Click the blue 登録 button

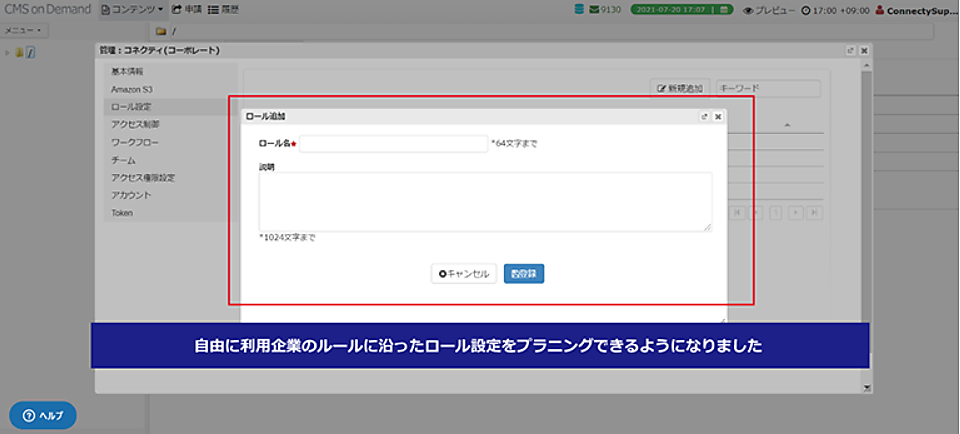click(524, 273)
